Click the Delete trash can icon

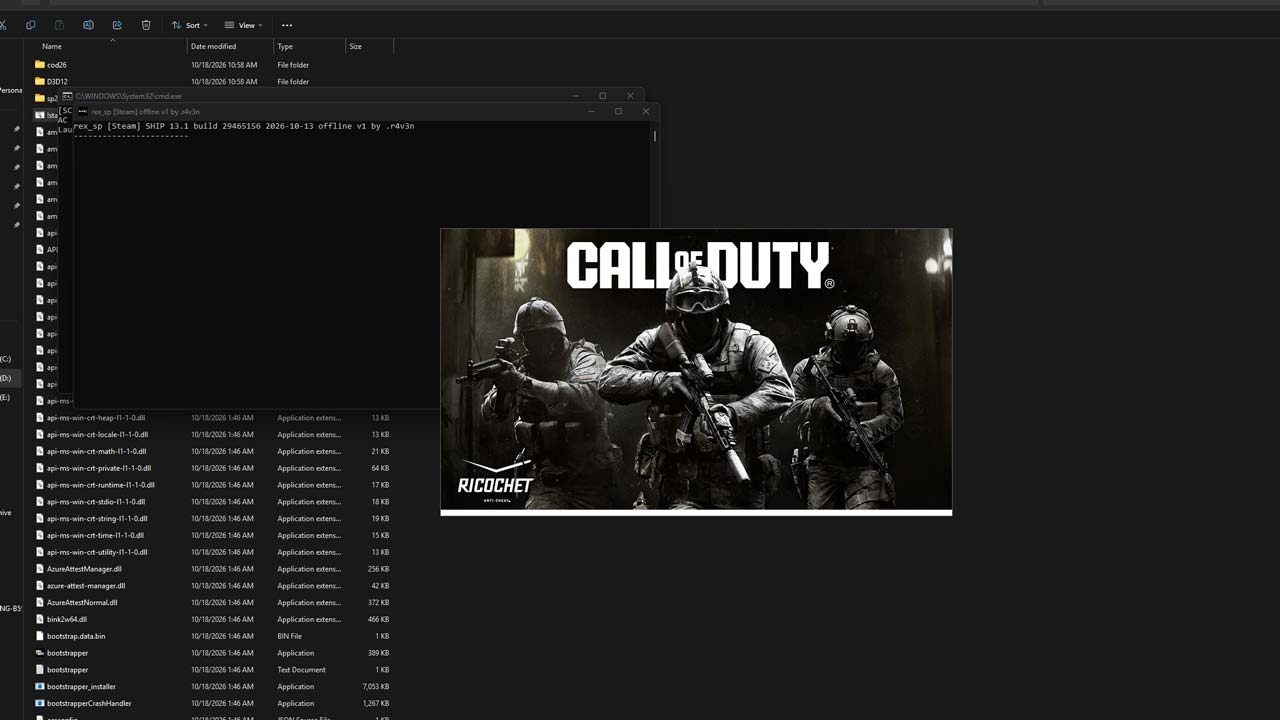point(146,25)
